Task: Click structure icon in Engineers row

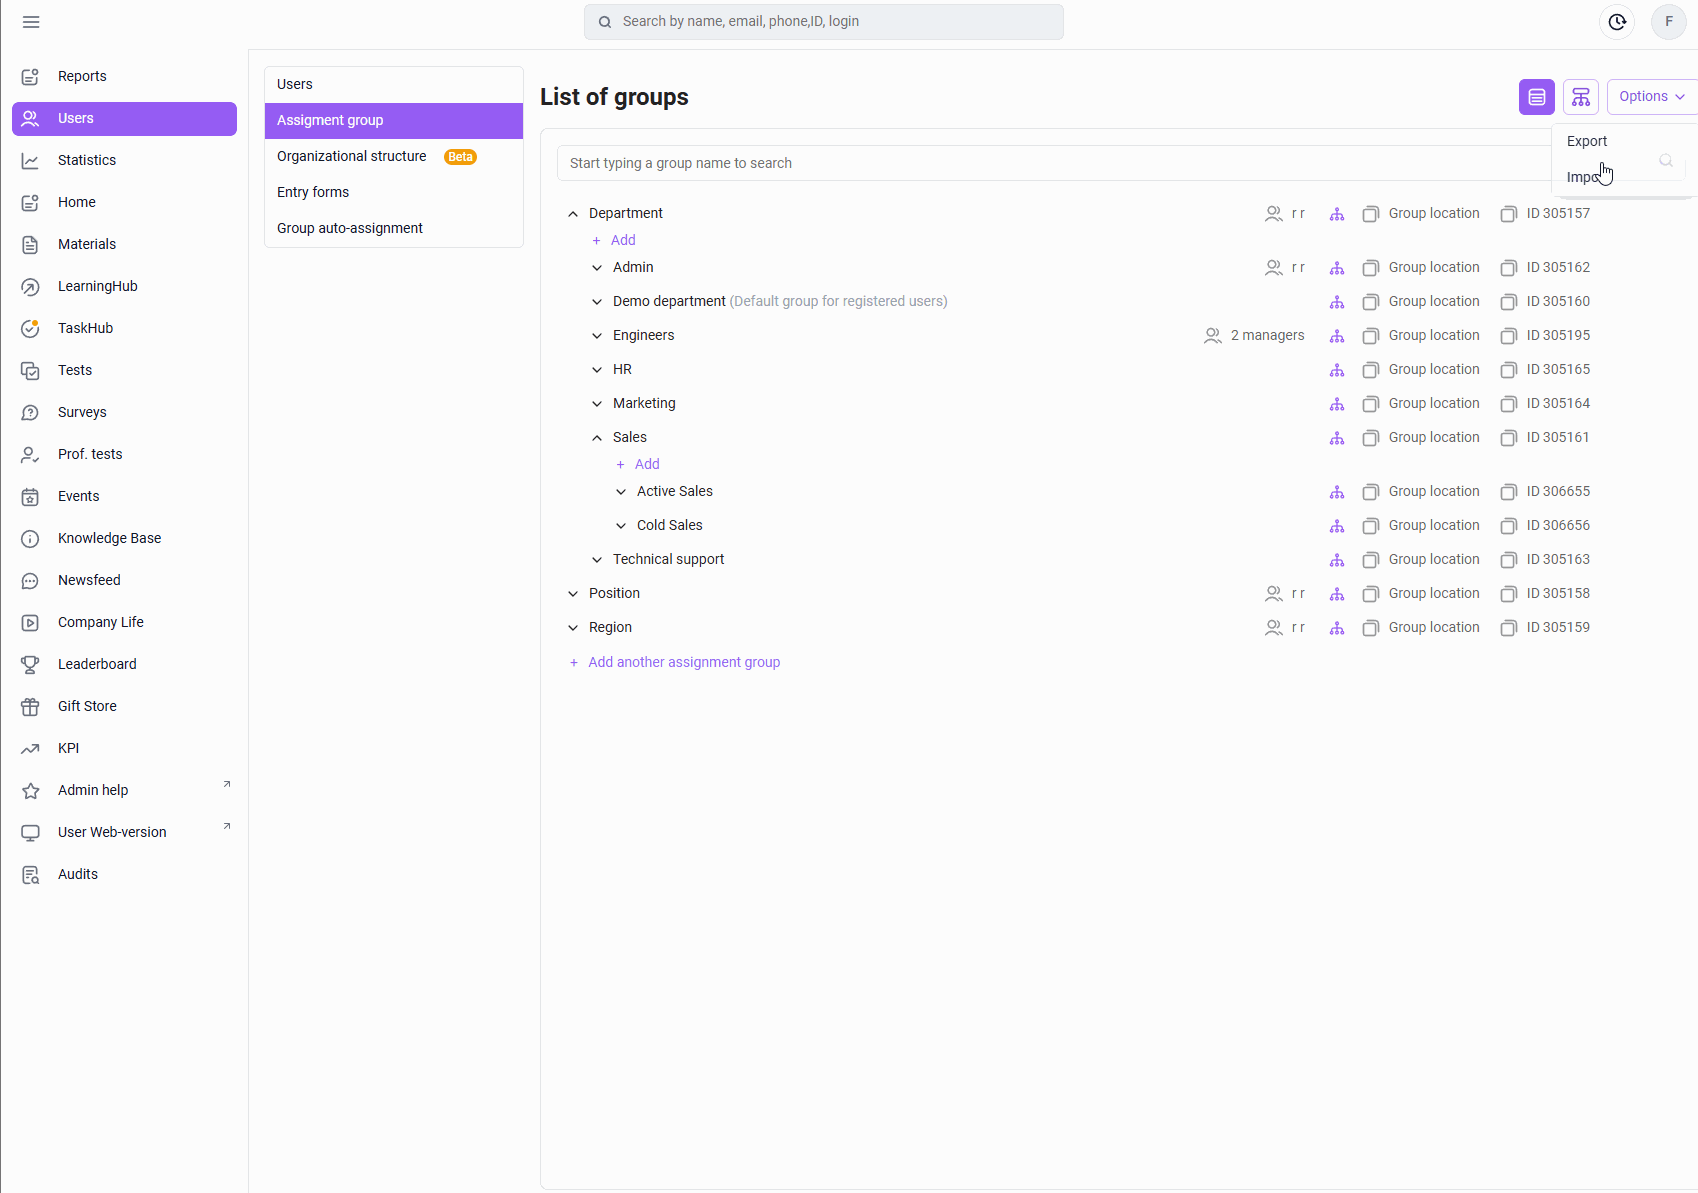Action: pos(1337,336)
